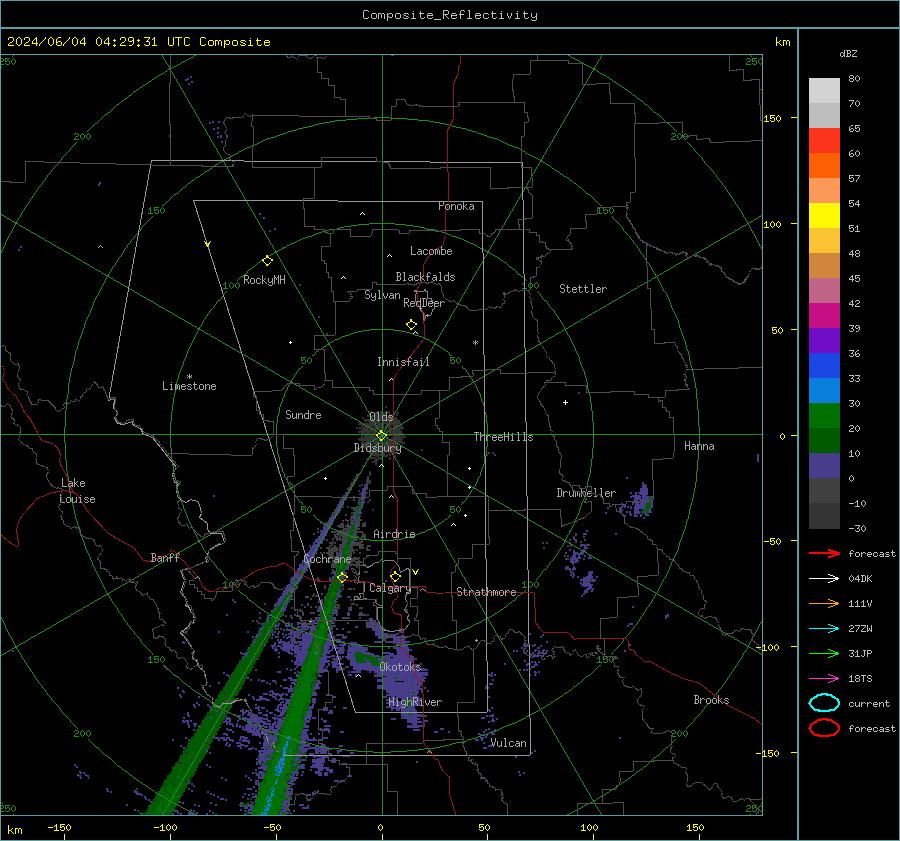Click the Didsbury town label
The height and width of the screenshot is (841, 900).
[x=377, y=448]
